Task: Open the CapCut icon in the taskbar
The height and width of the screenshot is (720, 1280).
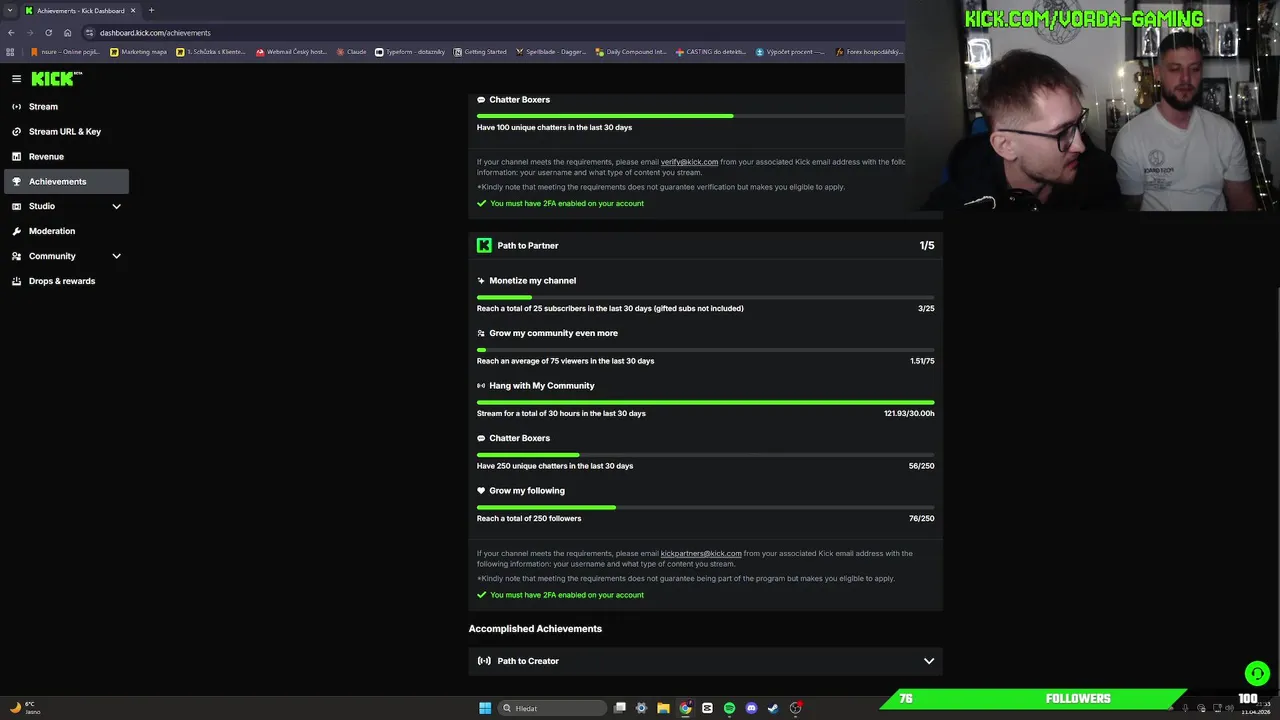Action: point(707,708)
